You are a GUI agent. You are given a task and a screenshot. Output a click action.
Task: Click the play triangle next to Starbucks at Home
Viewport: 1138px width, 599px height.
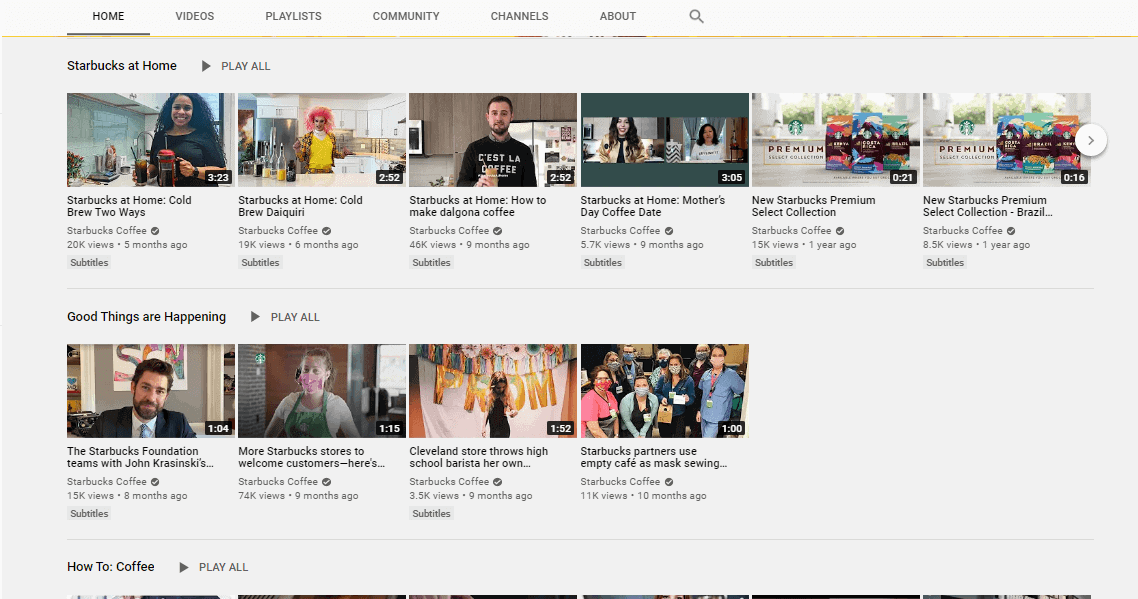[x=207, y=66]
